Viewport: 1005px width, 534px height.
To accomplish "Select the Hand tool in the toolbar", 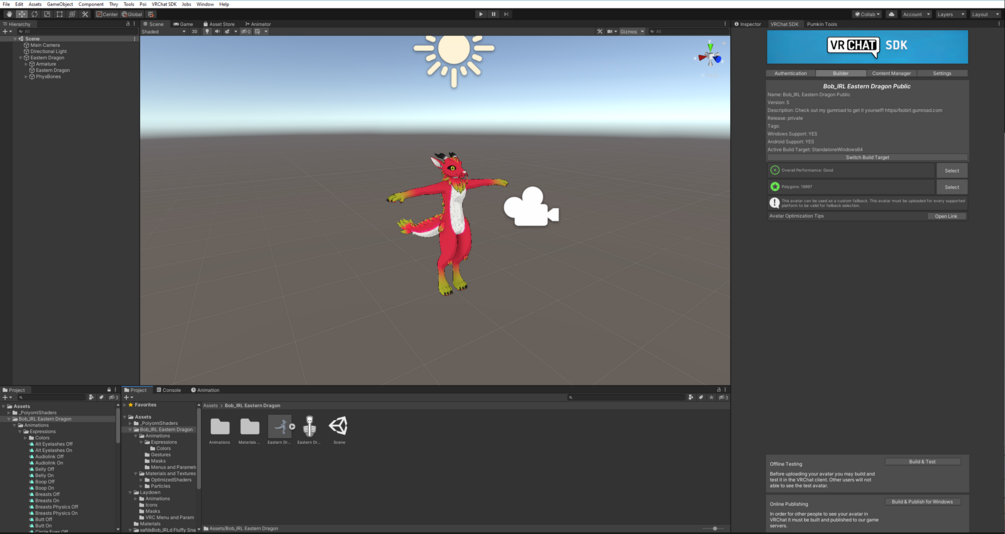I will [x=9, y=14].
